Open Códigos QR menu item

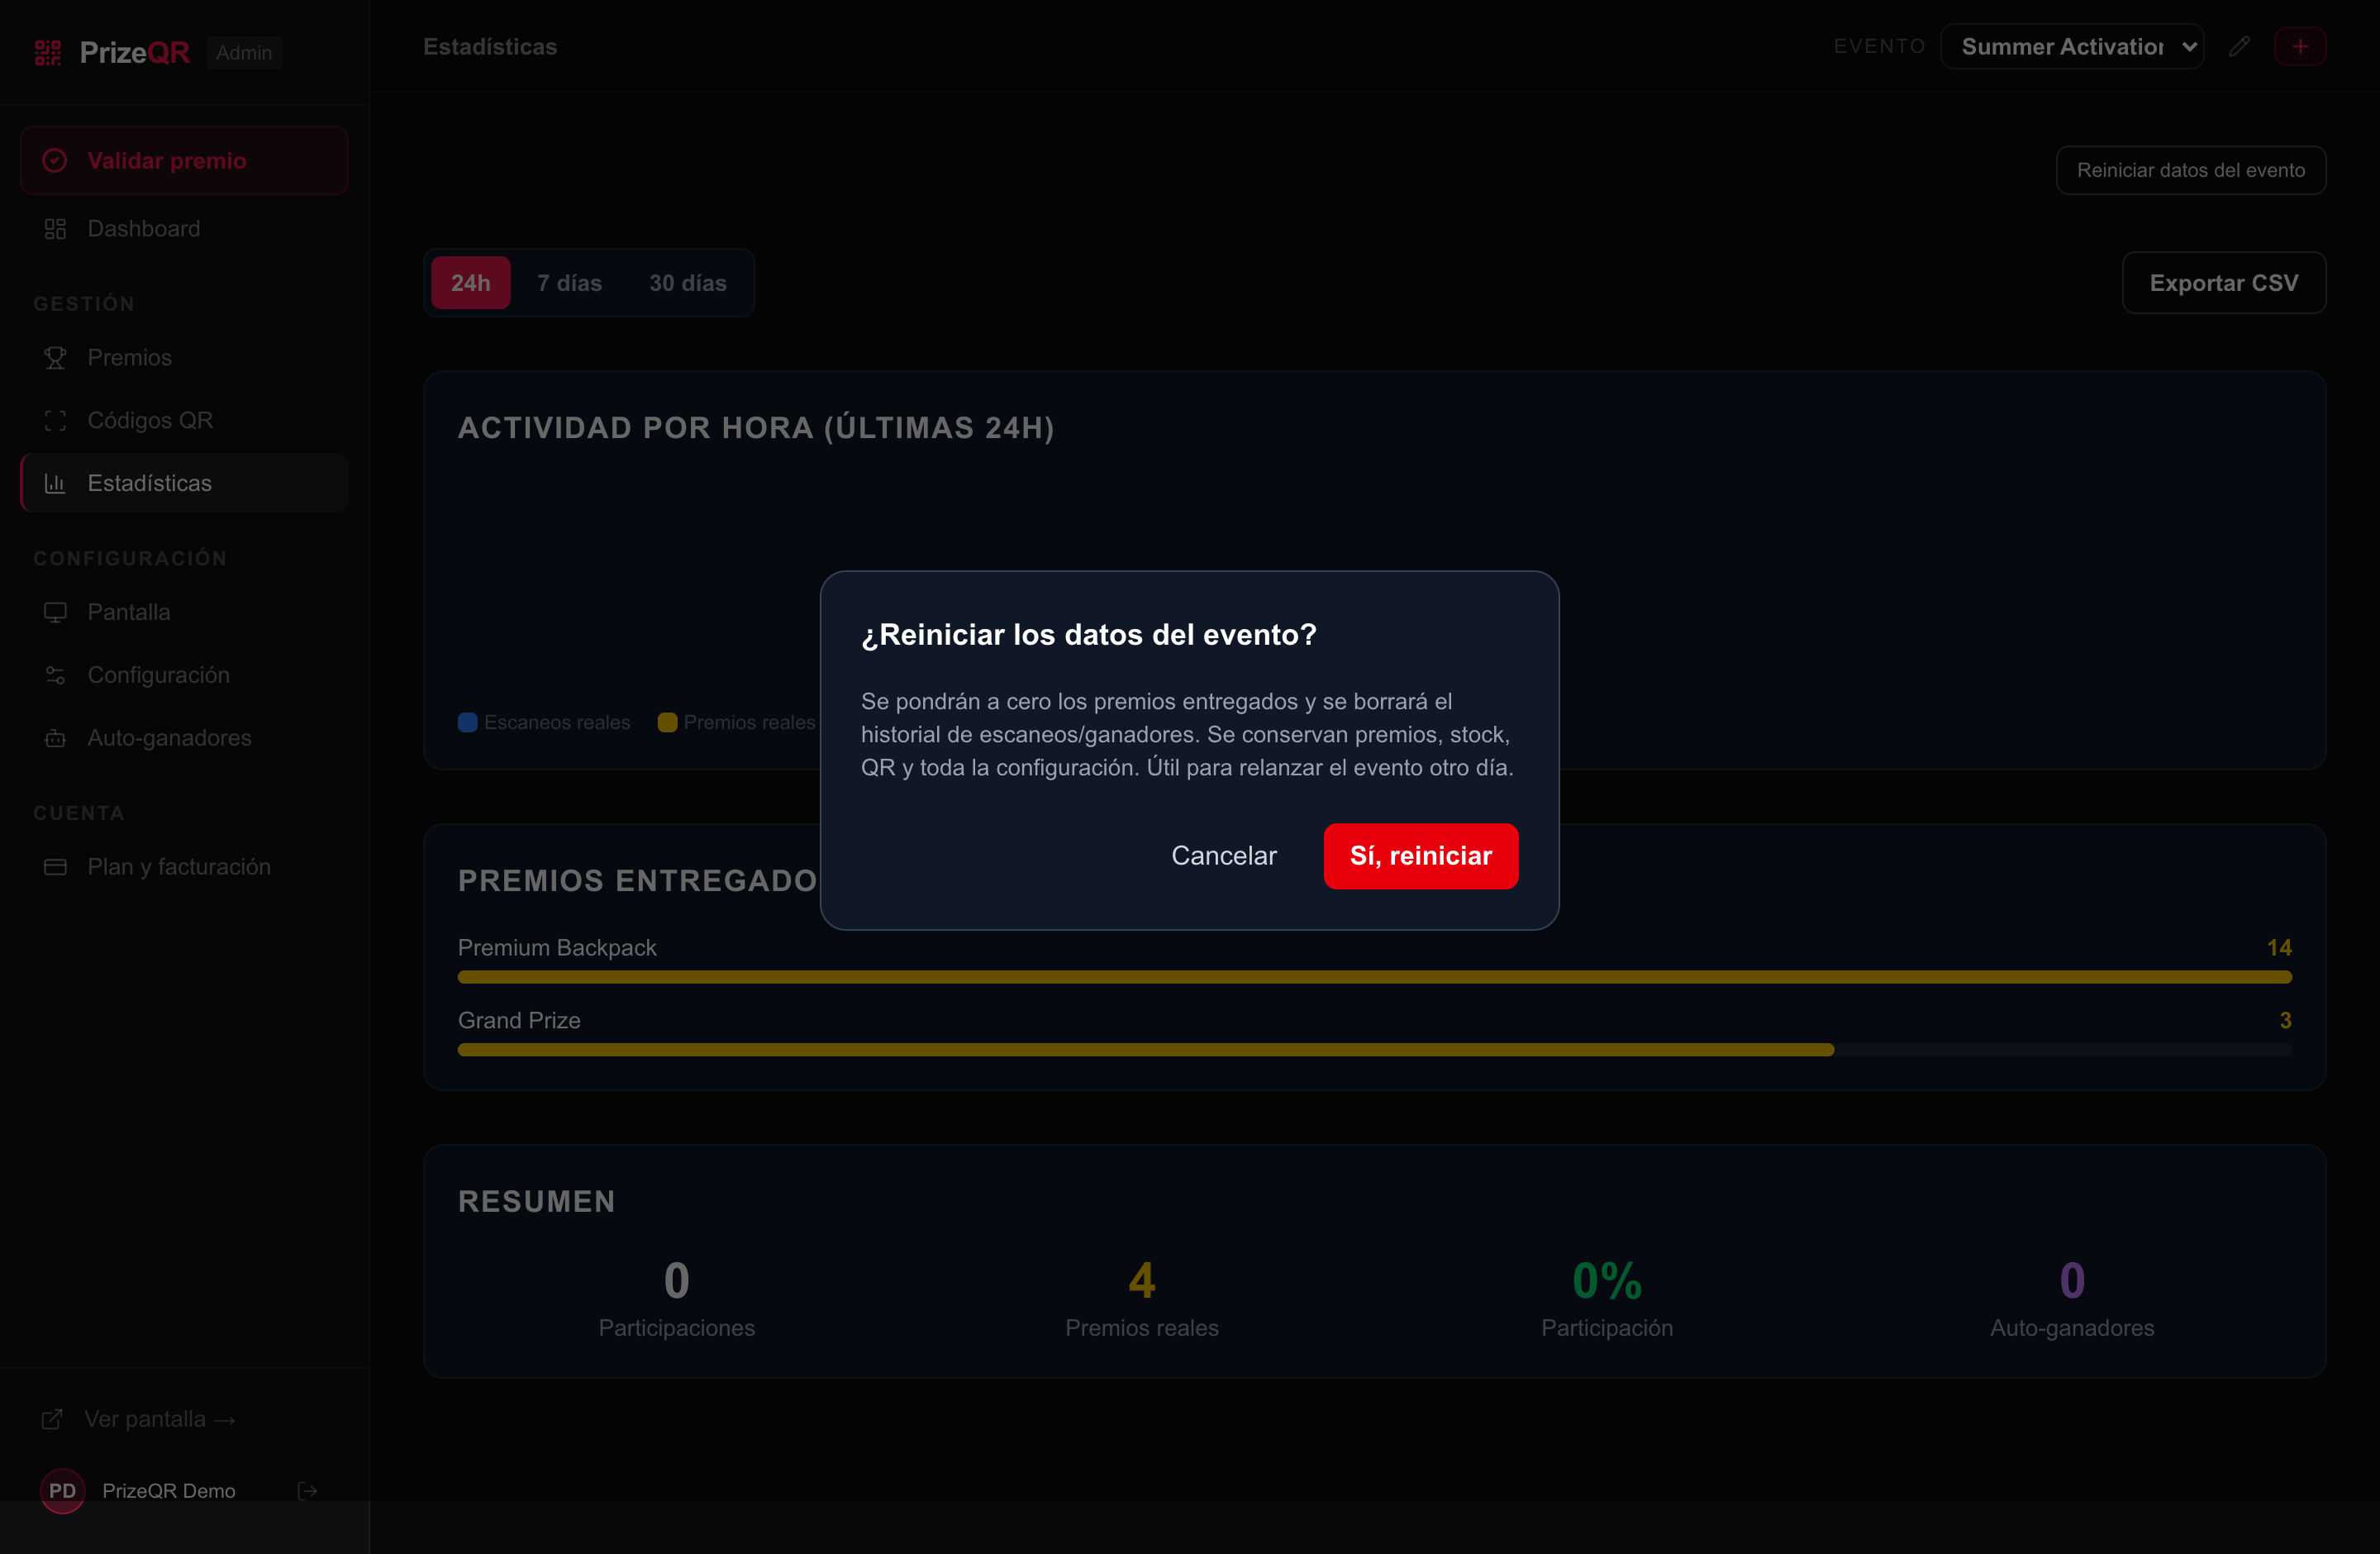184,421
